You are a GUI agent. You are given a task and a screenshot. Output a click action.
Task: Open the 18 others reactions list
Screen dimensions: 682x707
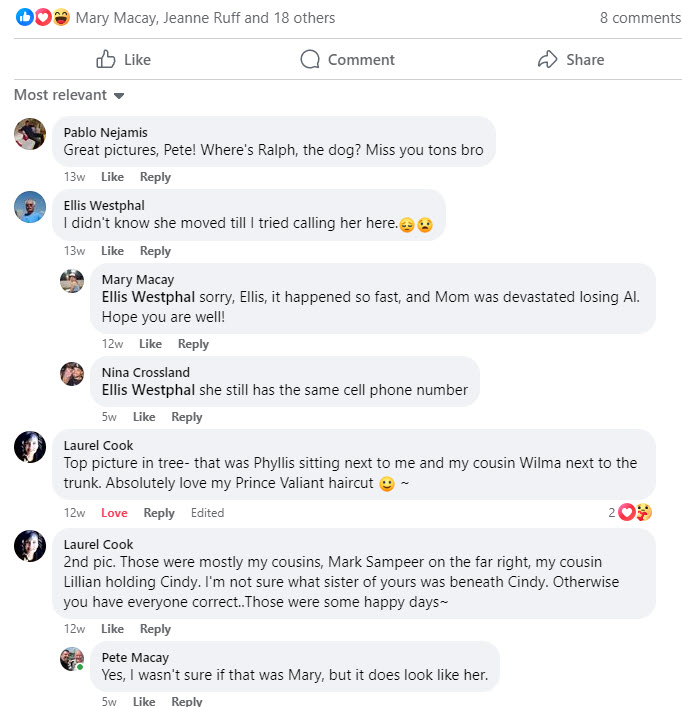(304, 18)
